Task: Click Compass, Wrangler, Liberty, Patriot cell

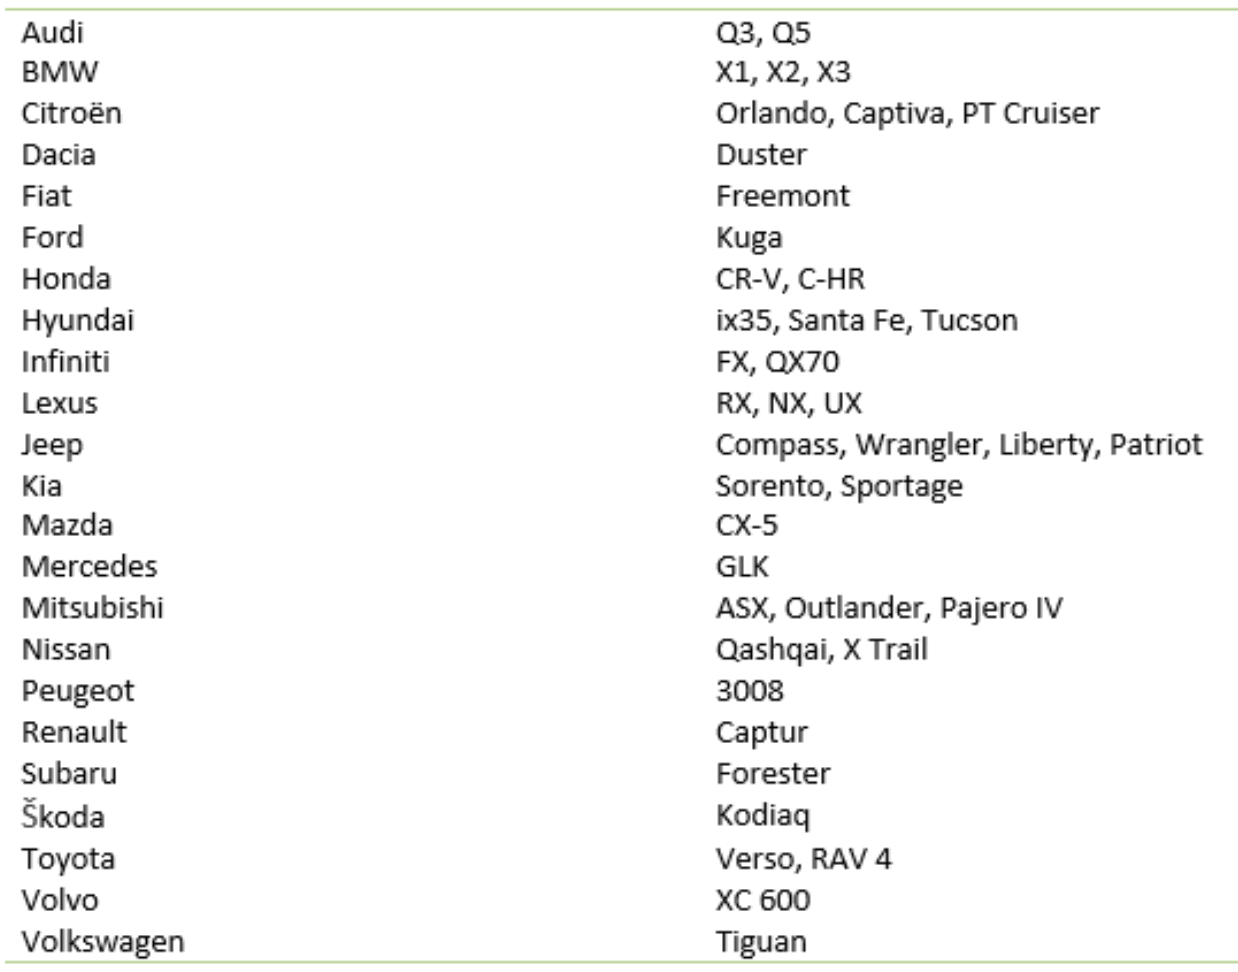Action: coord(959,444)
